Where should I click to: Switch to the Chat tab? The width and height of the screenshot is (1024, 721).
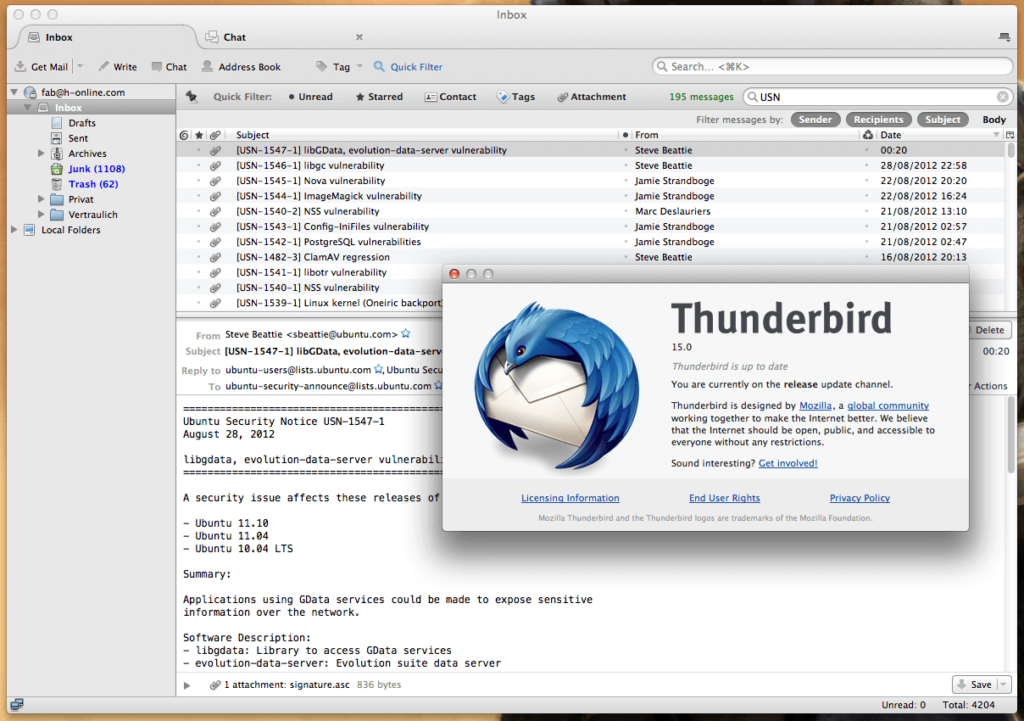[x=231, y=37]
